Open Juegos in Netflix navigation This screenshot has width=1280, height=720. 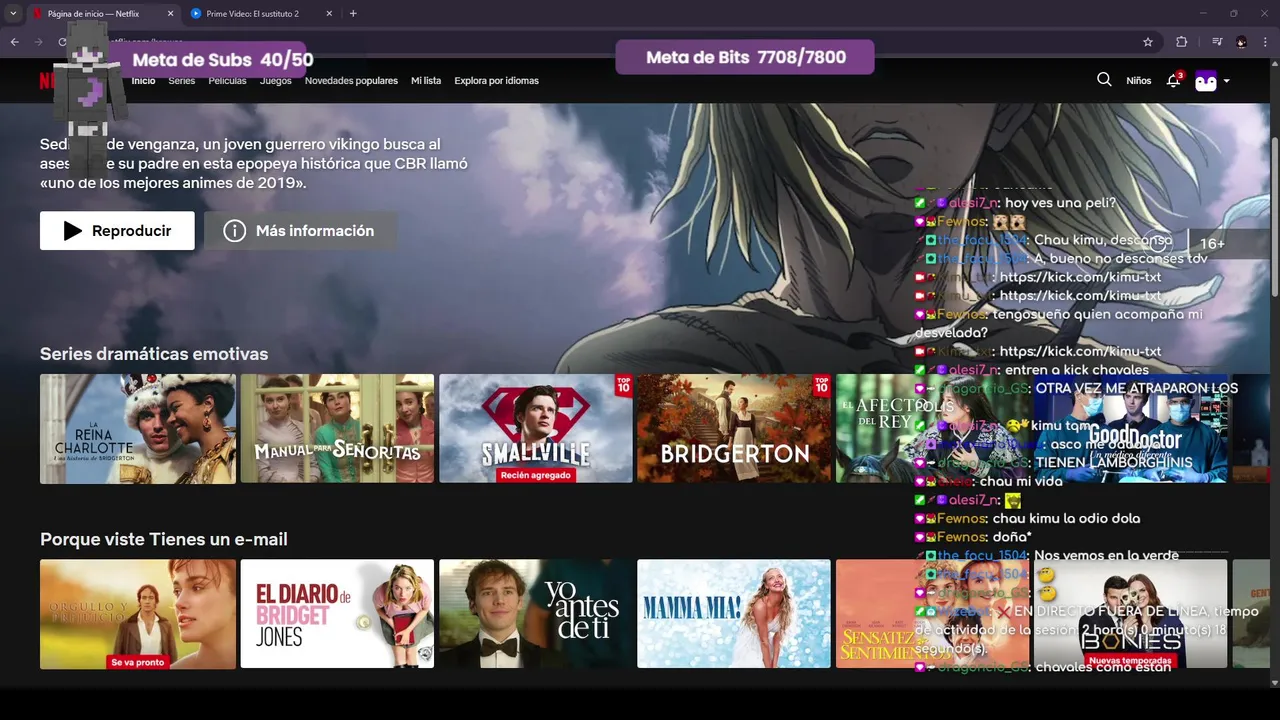tap(276, 81)
